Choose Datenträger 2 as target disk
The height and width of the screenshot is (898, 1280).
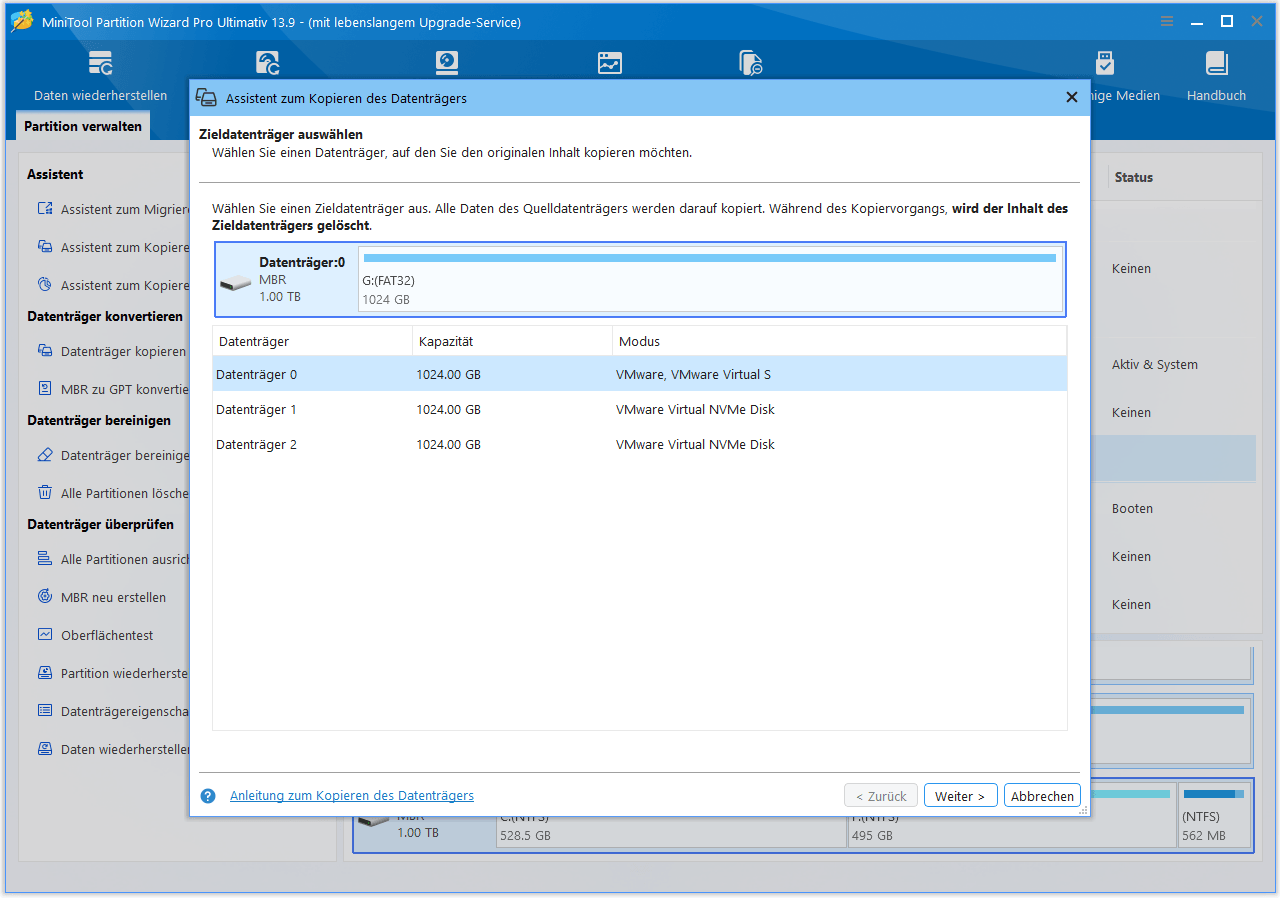[640, 444]
